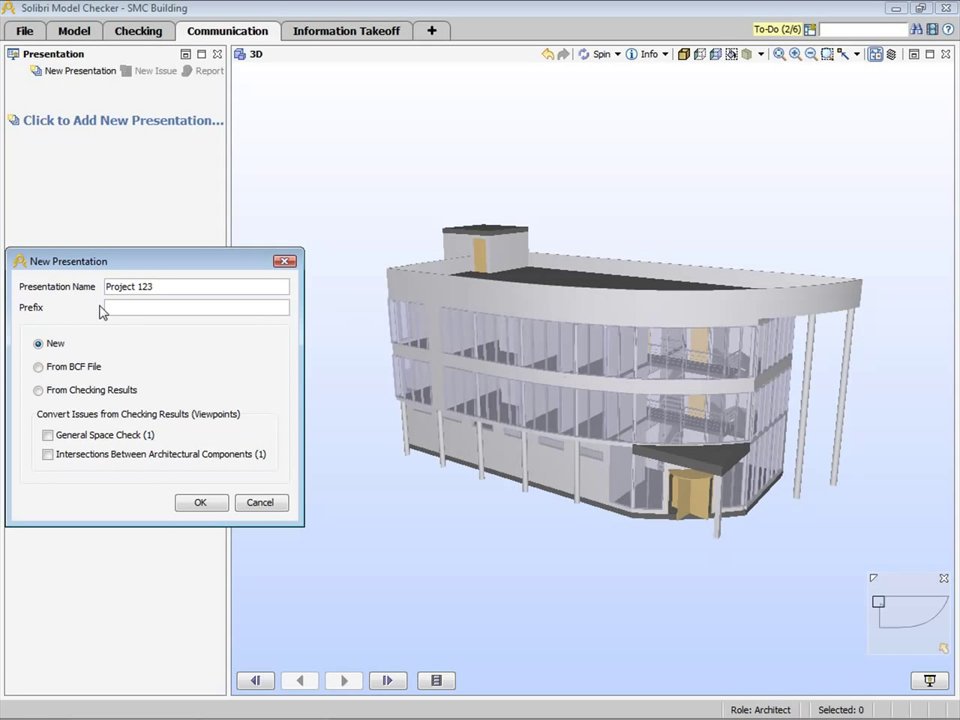Go to previous slide button
Screen dimensions: 960x720
(x=299, y=680)
